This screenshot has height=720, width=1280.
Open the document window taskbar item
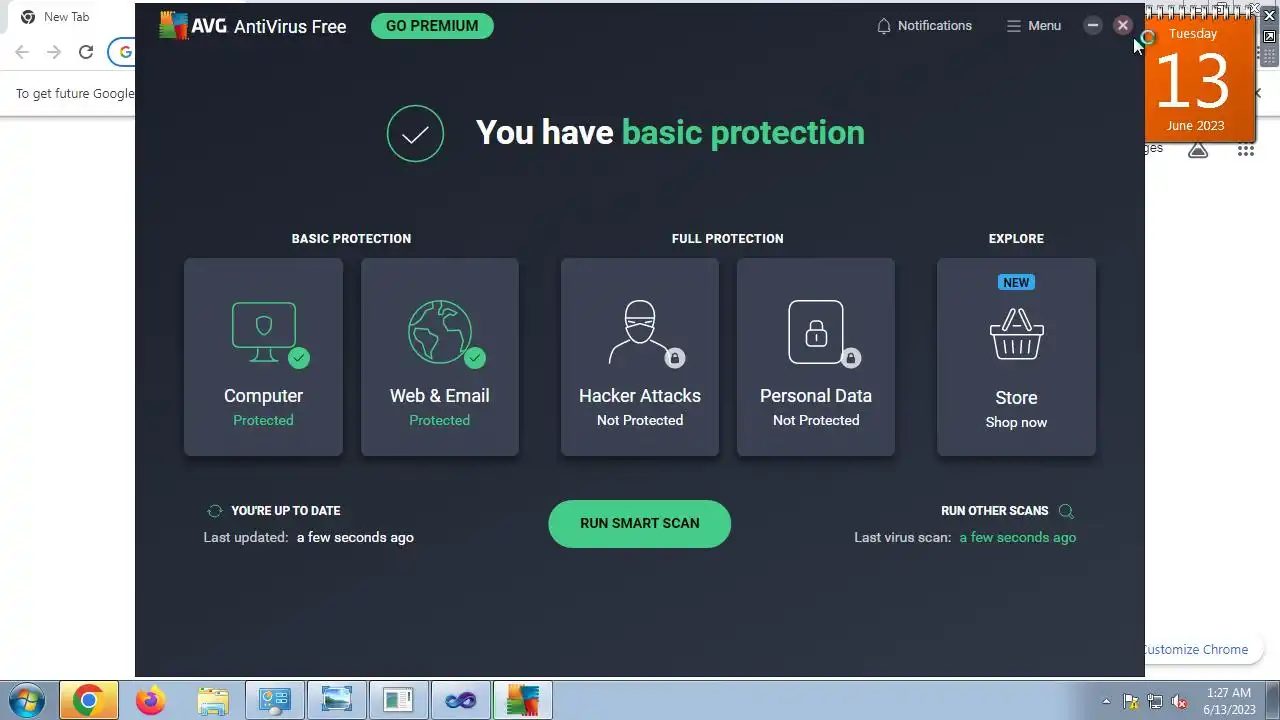click(x=399, y=701)
